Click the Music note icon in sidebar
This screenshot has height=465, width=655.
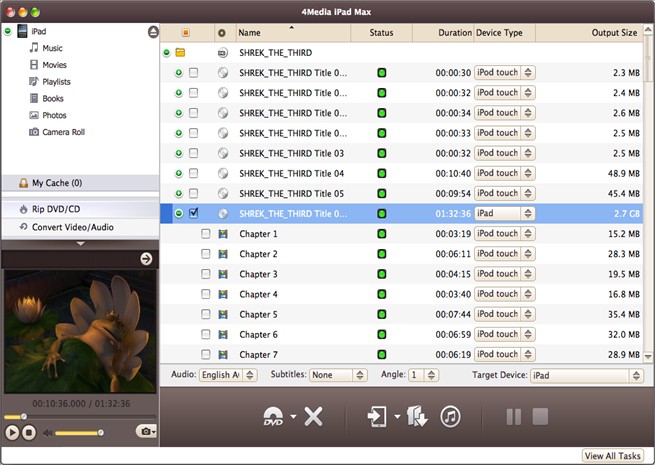pyautogui.click(x=33, y=48)
